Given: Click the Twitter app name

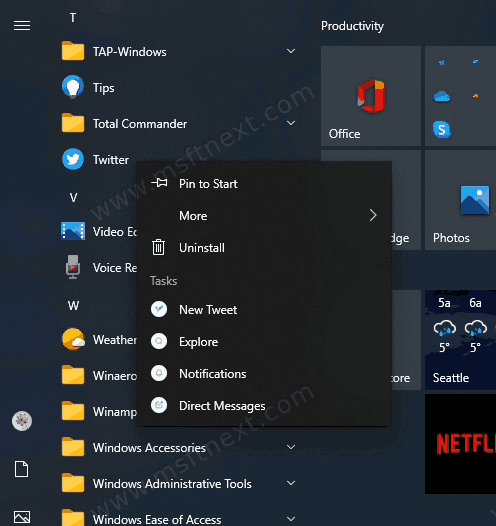Looking at the screenshot, I should tap(111, 160).
